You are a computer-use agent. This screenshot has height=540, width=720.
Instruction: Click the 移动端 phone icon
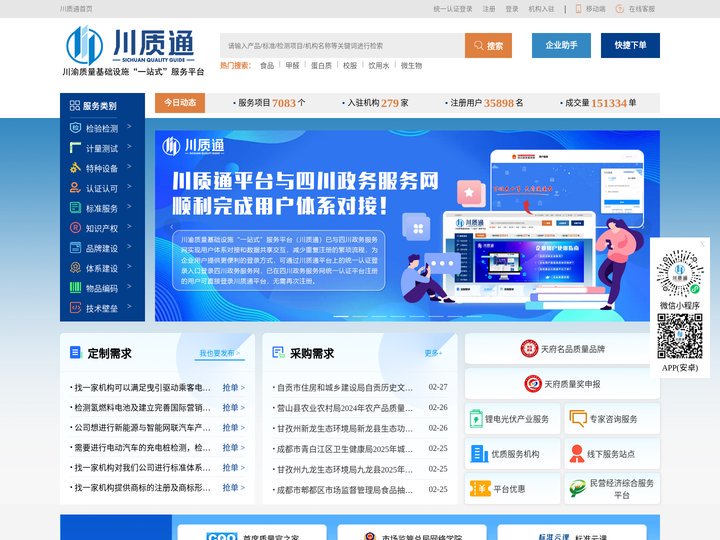tap(579, 9)
